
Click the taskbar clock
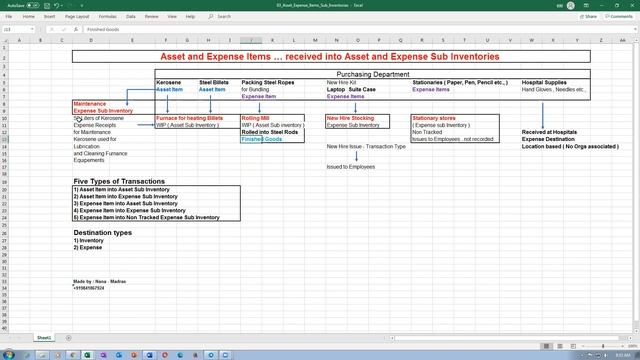click(x=623, y=355)
